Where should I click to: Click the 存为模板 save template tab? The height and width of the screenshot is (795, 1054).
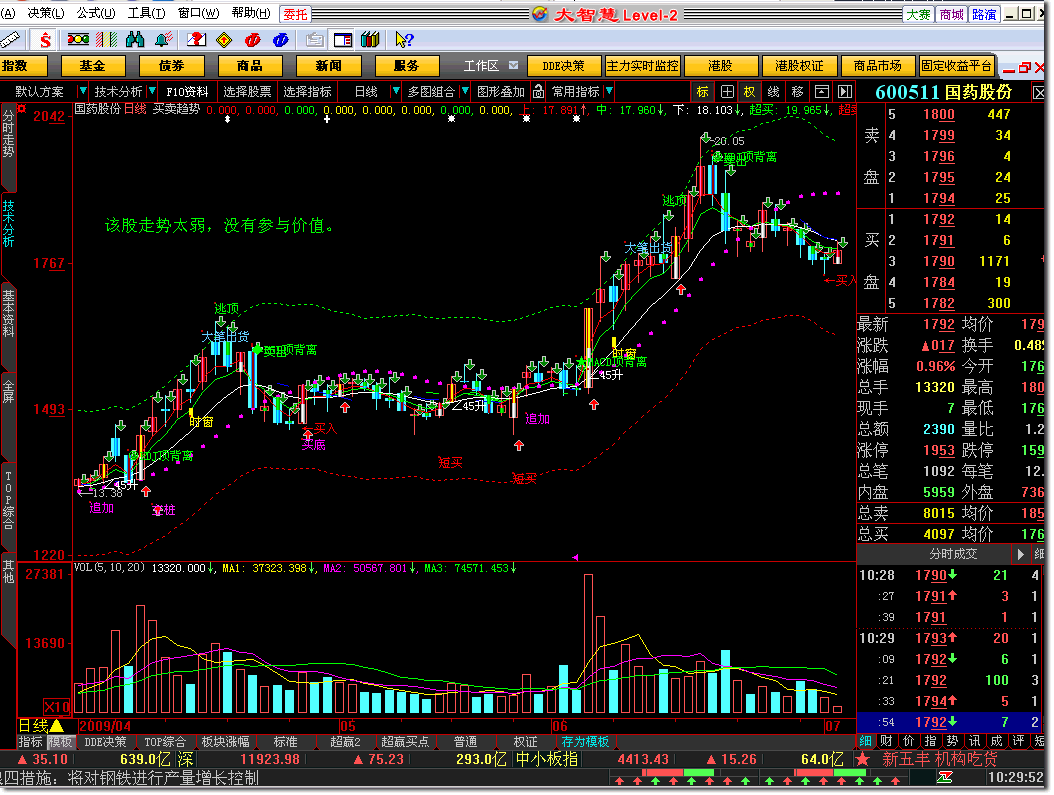585,742
